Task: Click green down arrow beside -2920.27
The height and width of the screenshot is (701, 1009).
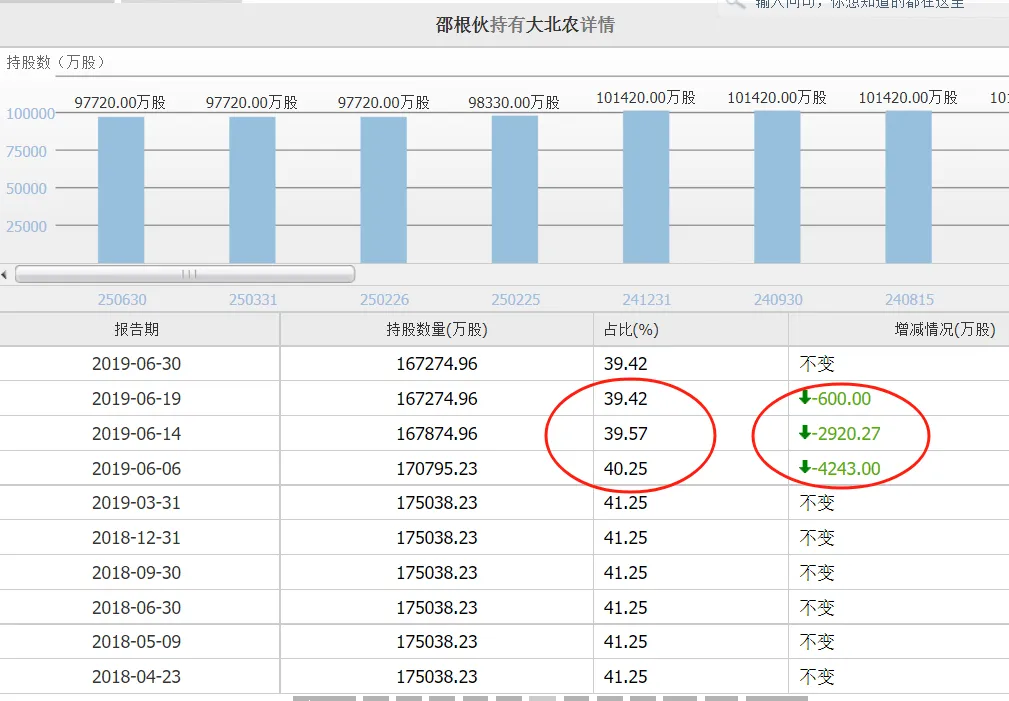Action: [804, 432]
